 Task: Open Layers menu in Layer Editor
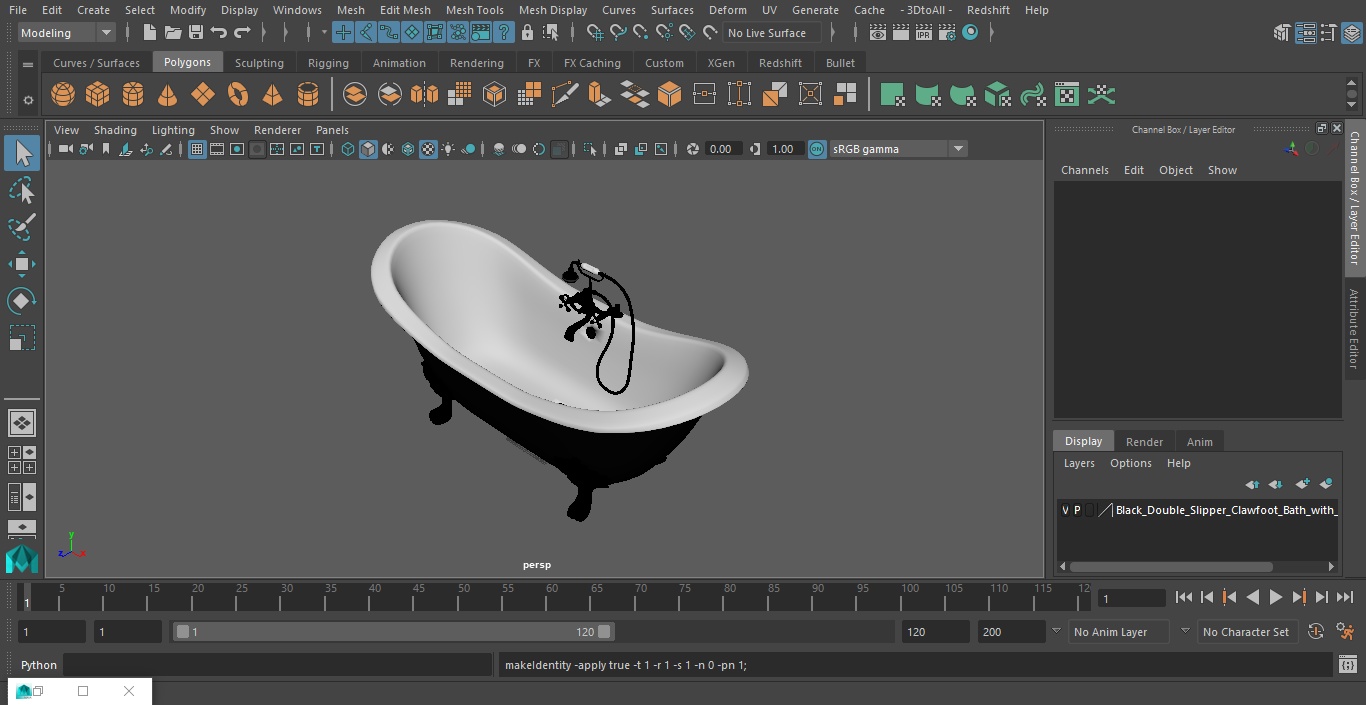click(1078, 463)
